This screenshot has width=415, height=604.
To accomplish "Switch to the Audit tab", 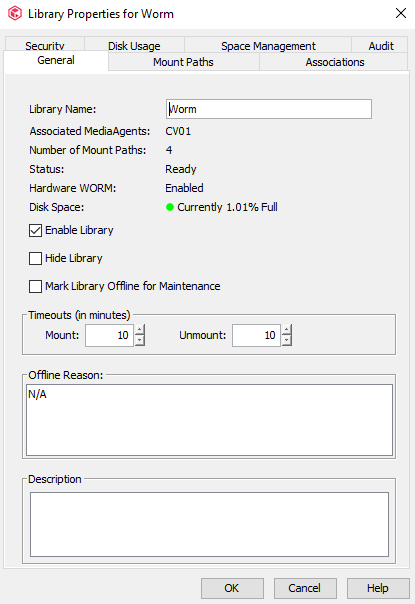I will [x=381, y=45].
